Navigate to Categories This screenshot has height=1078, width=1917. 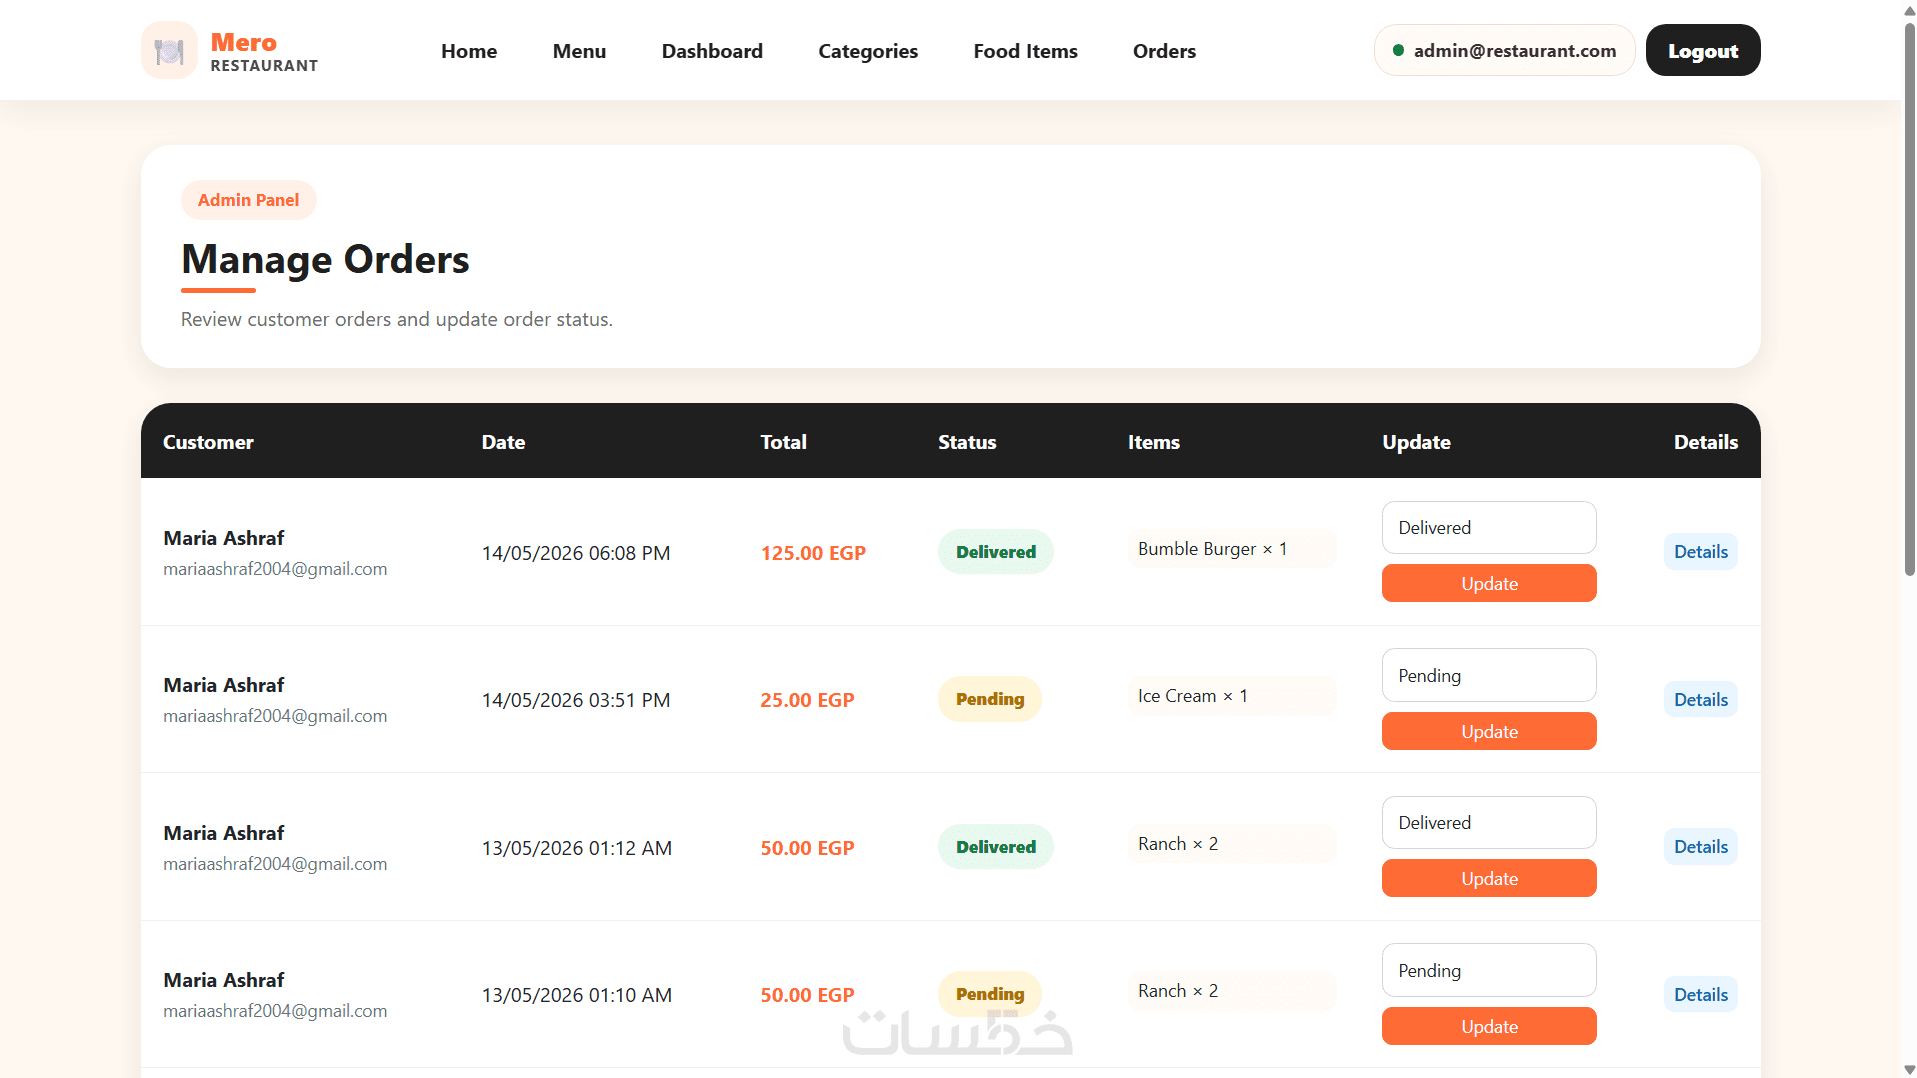click(x=868, y=51)
